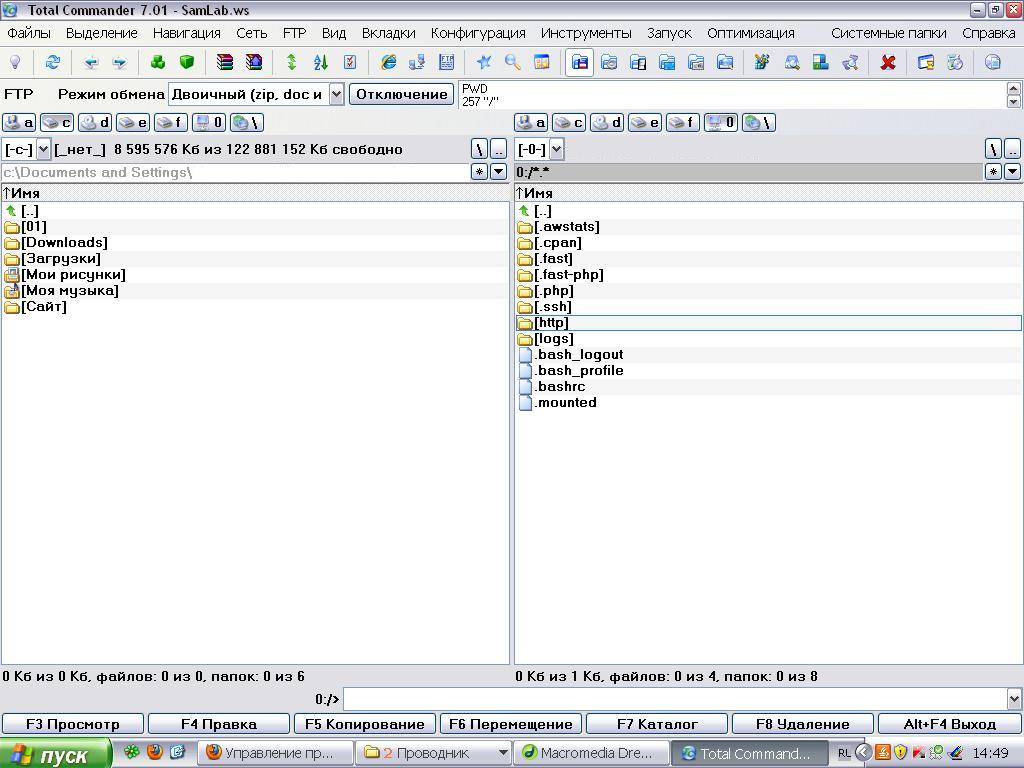Click F8 Удаление button
1024x768 pixels.
(803, 724)
